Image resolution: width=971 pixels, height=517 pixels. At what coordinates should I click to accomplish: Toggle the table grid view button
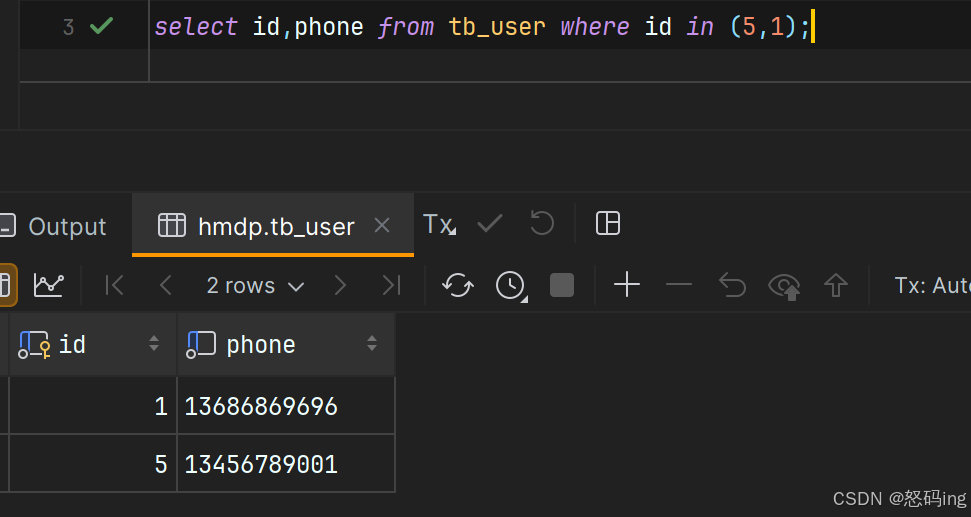click(x=6, y=286)
